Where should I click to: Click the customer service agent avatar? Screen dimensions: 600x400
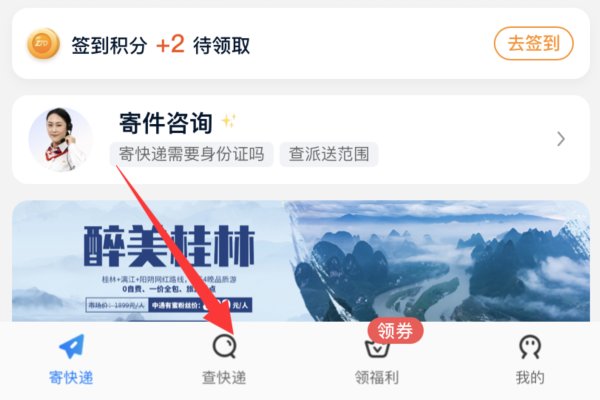(60, 139)
